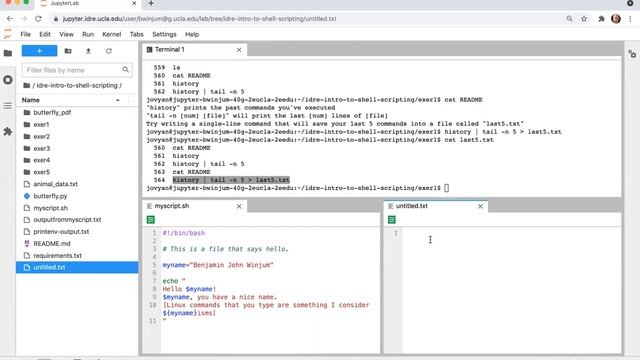Close the untitled.txt tab
This screenshot has width=640, height=360.
480,206
